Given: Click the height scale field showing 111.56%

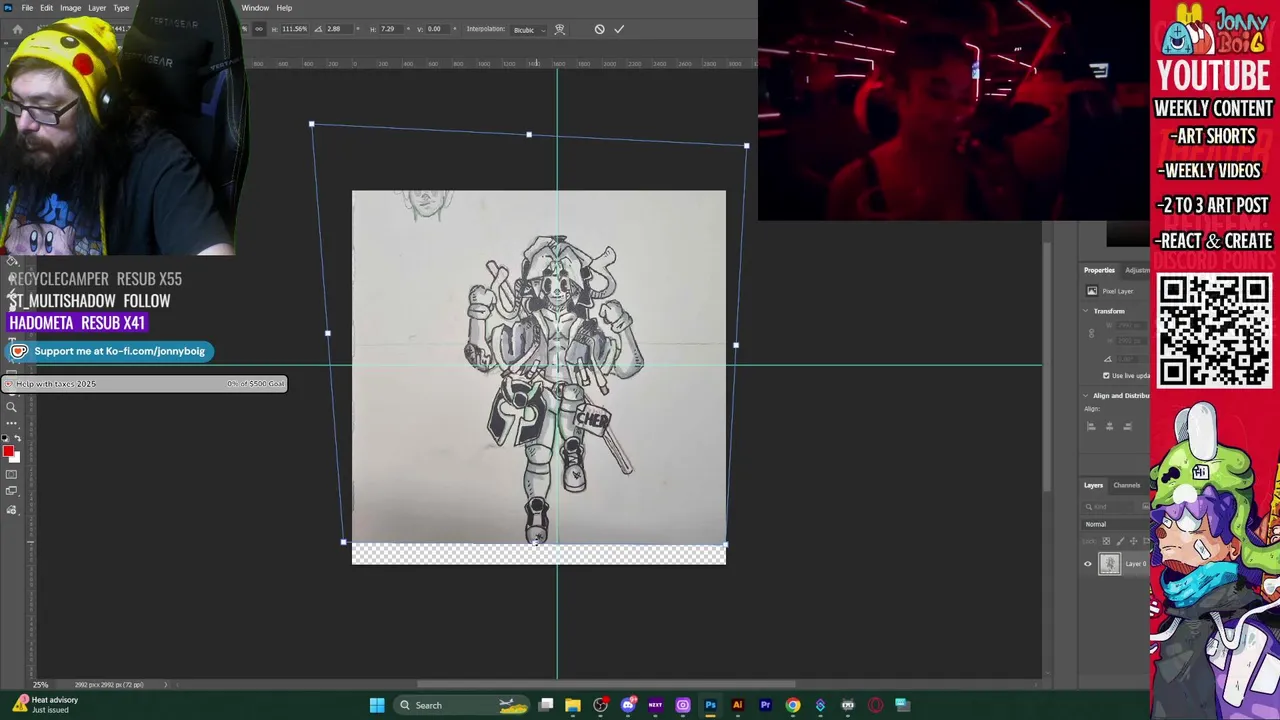Looking at the screenshot, I should [x=295, y=29].
